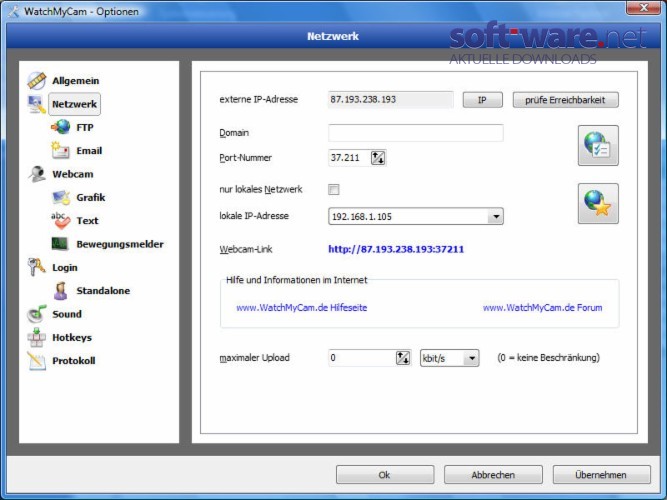Image resolution: width=667 pixels, height=500 pixels.
Task: Click the Übernehmen button
Action: (601, 474)
